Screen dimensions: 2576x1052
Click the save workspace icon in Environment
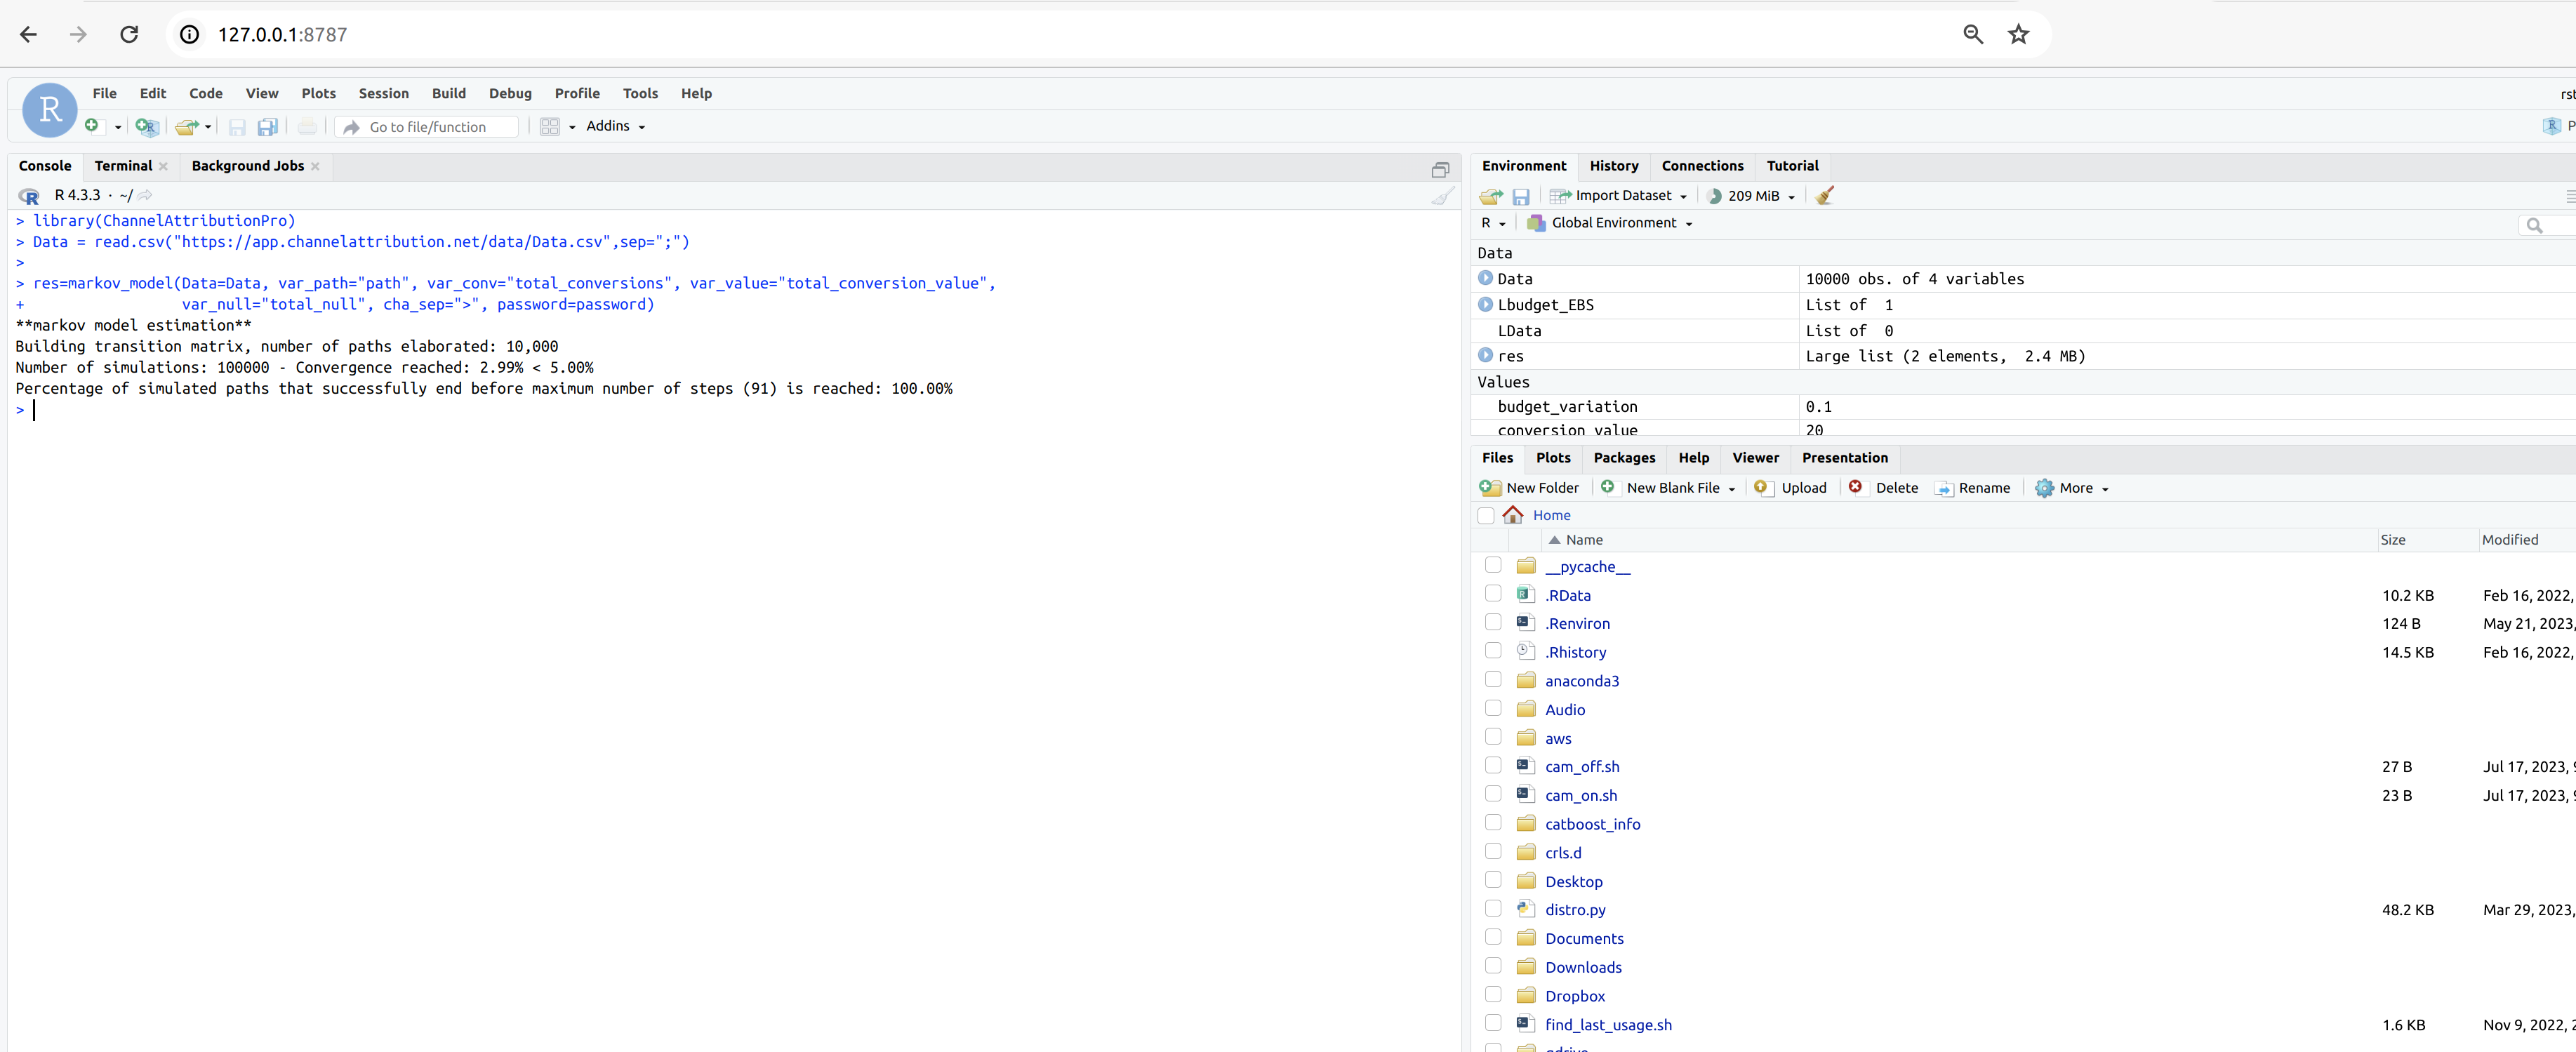pyautogui.click(x=1521, y=196)
